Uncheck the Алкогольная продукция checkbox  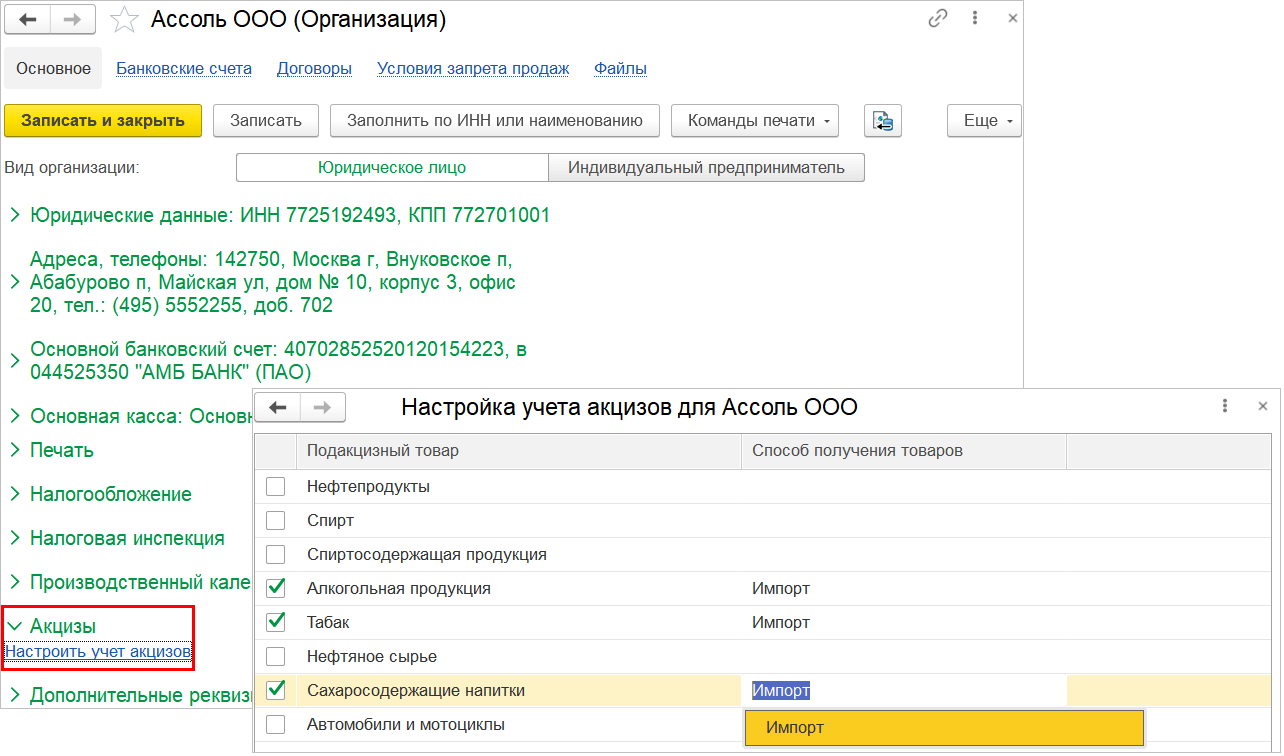(276, 589)
